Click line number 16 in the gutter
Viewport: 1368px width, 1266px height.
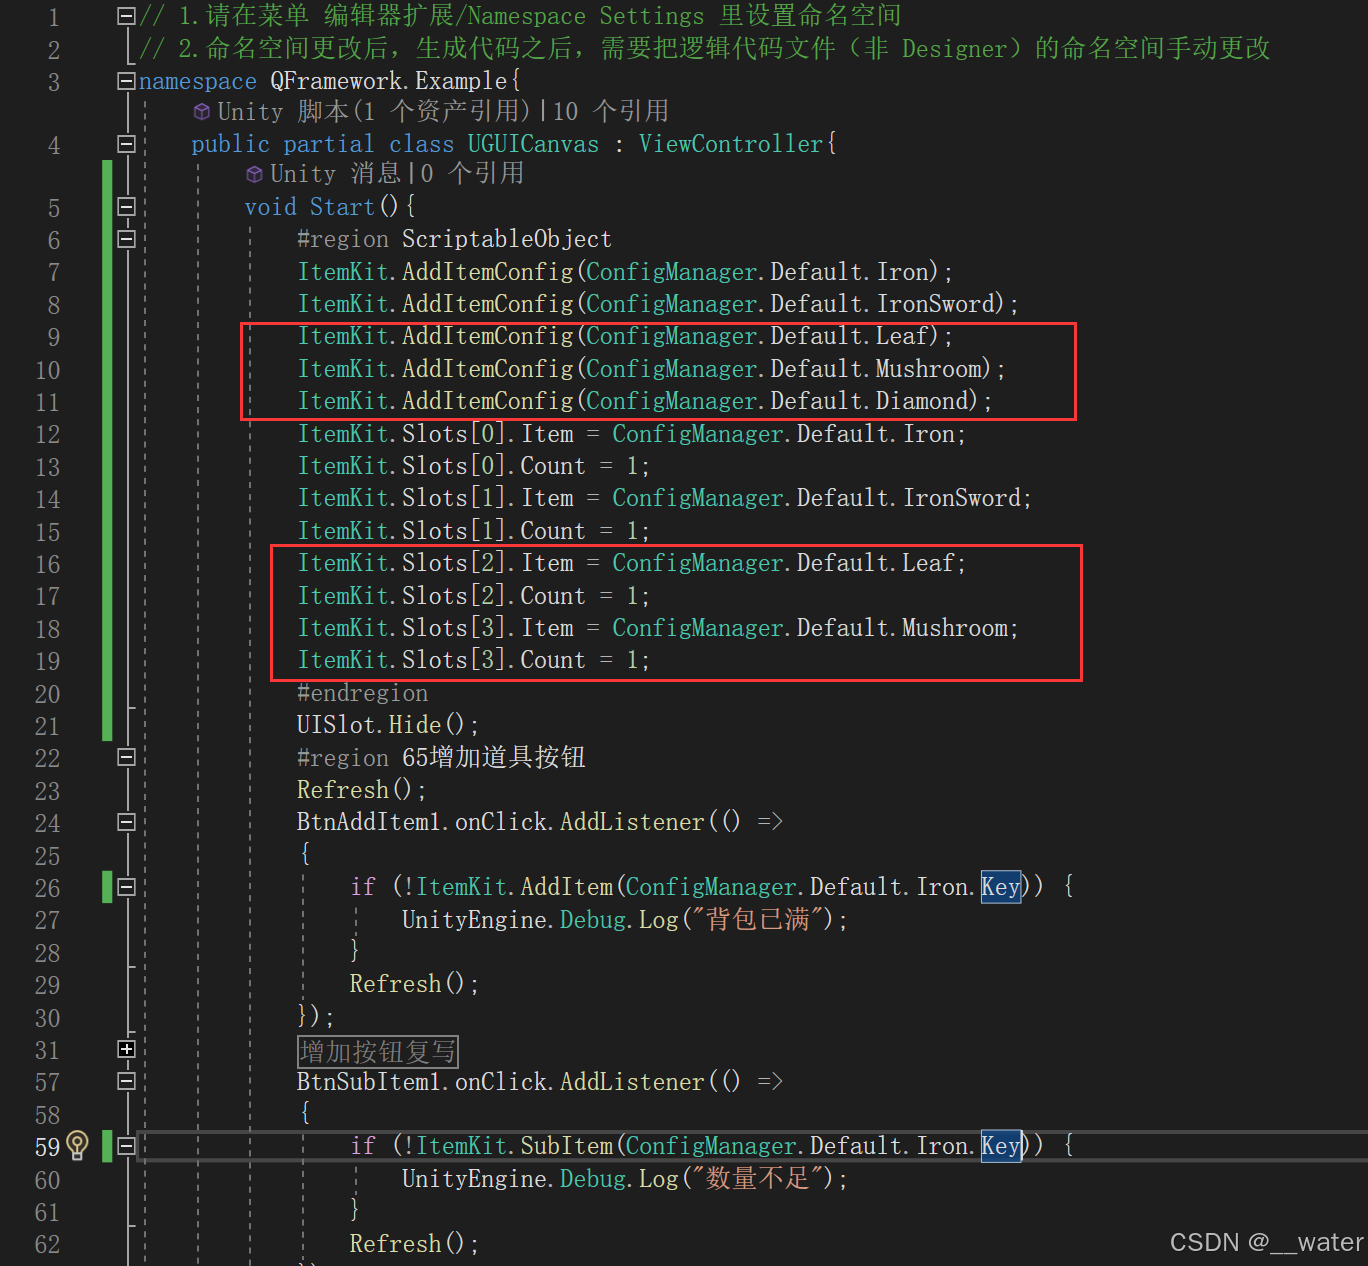48,564
